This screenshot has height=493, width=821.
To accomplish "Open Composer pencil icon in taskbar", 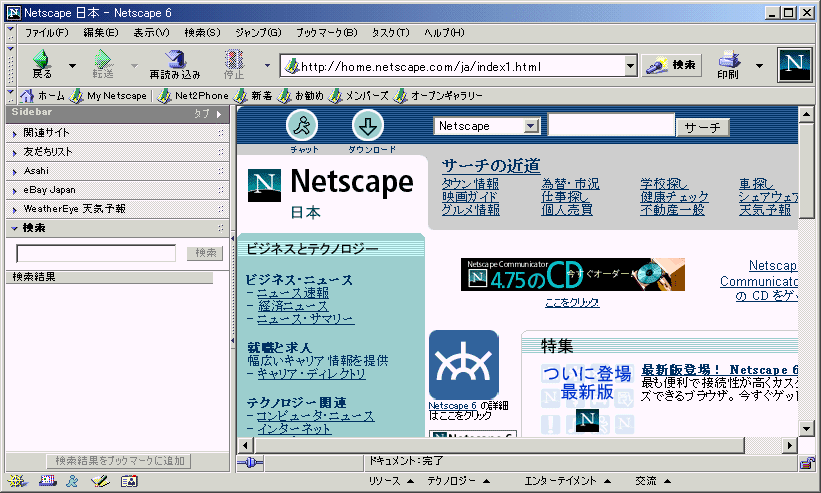I will (99, 481).
